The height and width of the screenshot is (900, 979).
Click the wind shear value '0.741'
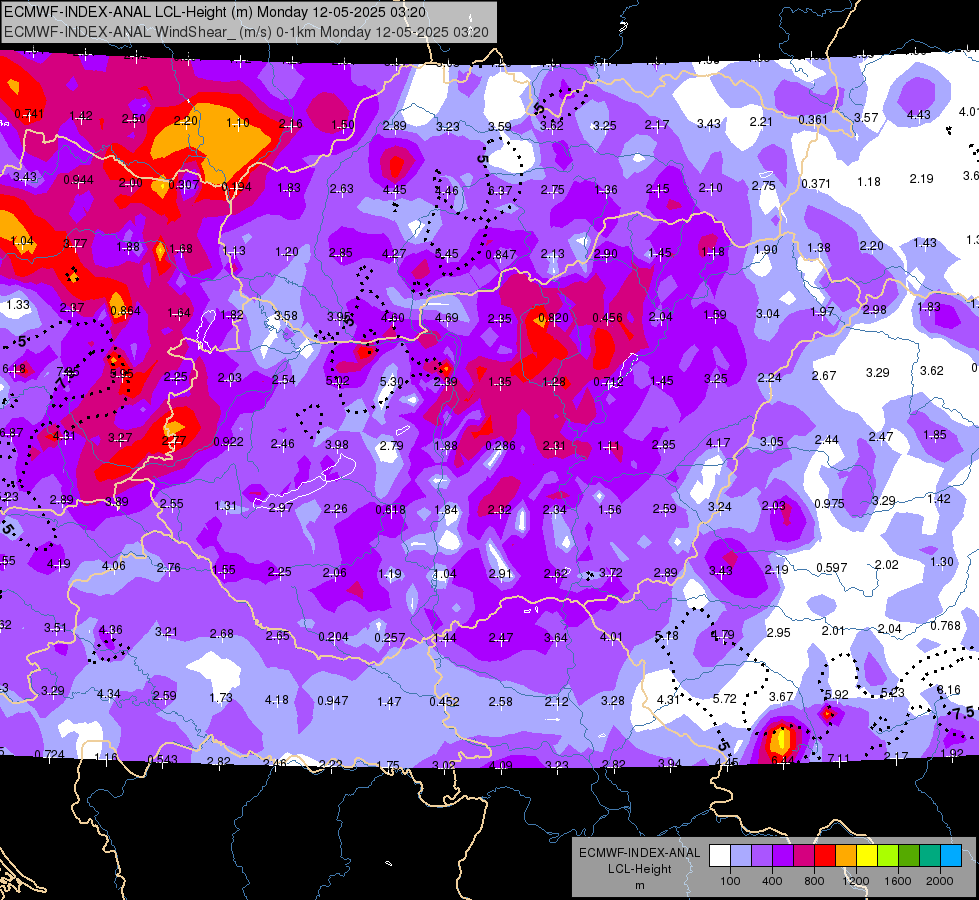click(29, 114)
